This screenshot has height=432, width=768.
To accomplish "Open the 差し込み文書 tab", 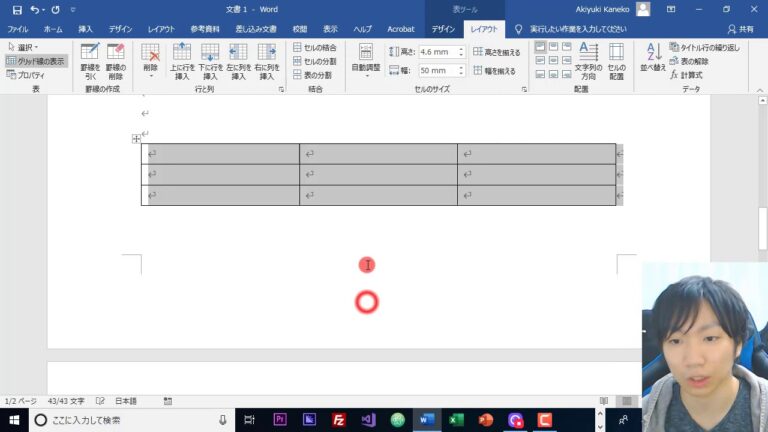I will 256,29.
